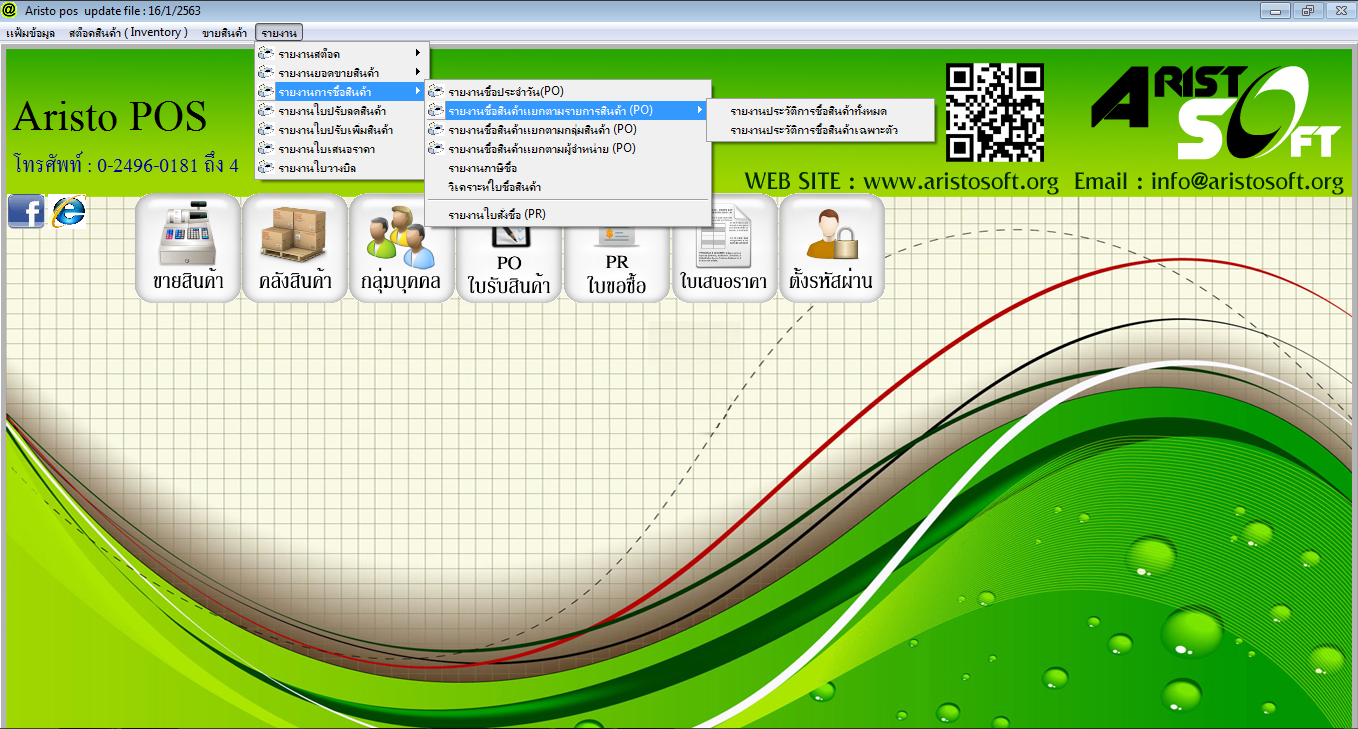The width and height of the screenshot is (1358, 729).
Task: Open the แฟ้มข้อมูล menu
Action: pos(30,33)
